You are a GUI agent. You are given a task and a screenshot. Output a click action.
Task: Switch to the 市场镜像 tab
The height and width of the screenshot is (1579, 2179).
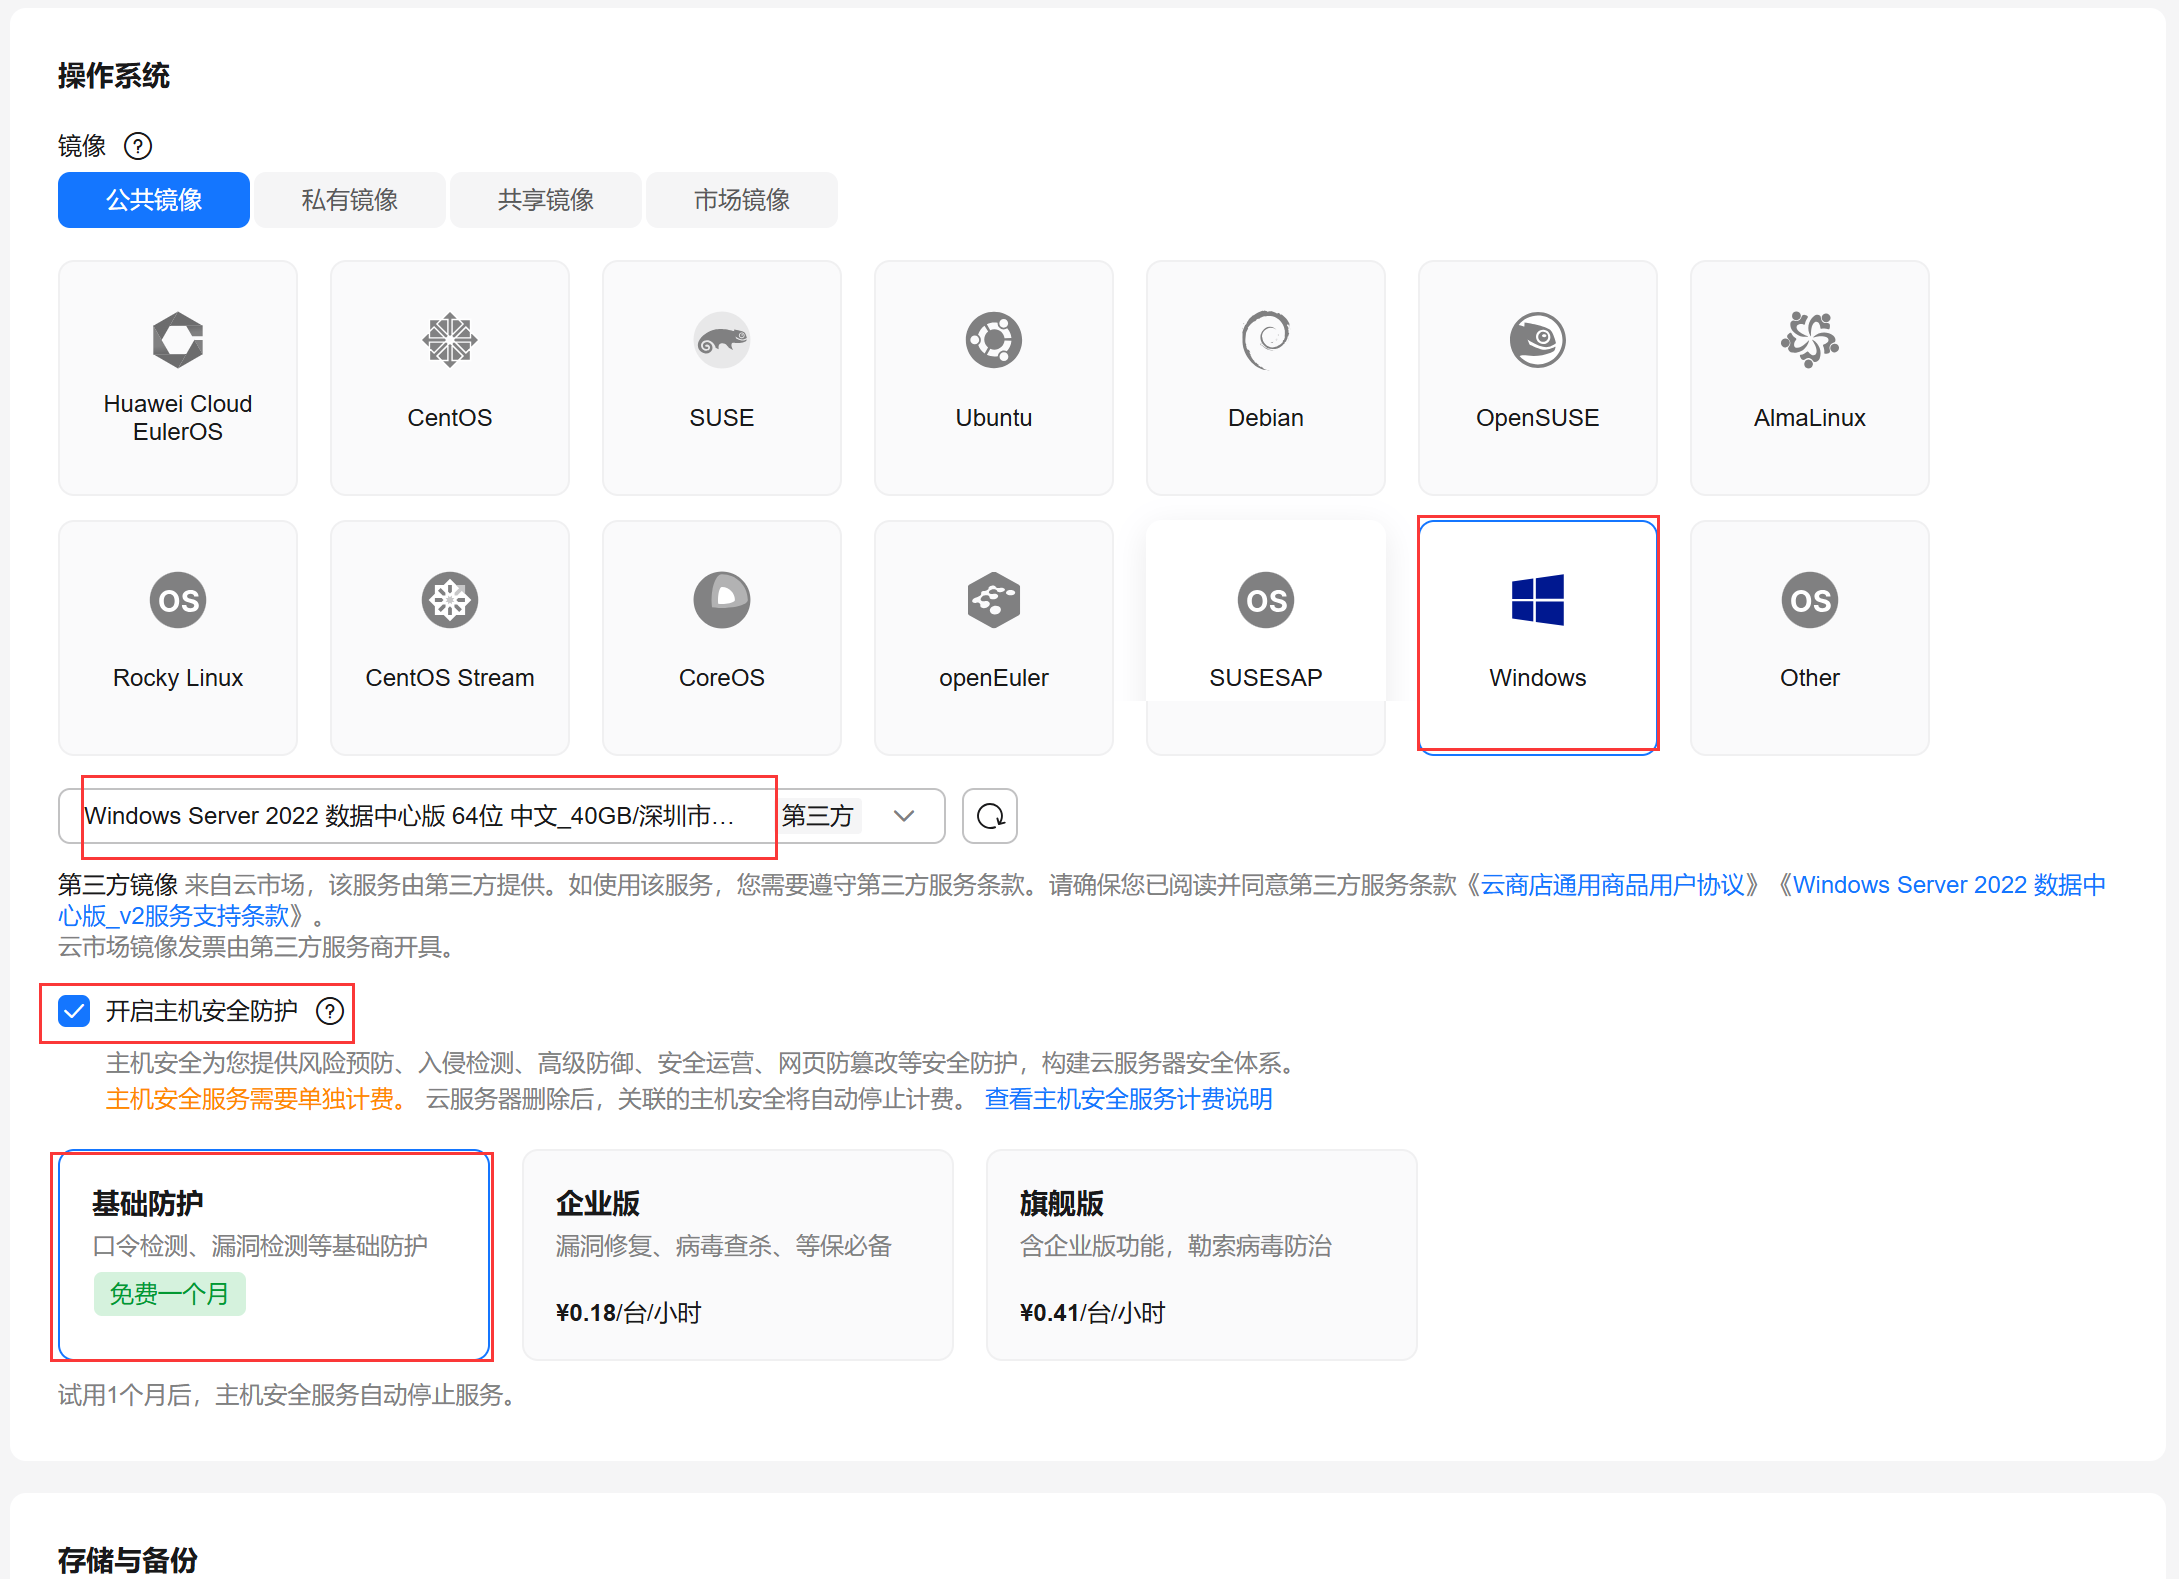742,200
